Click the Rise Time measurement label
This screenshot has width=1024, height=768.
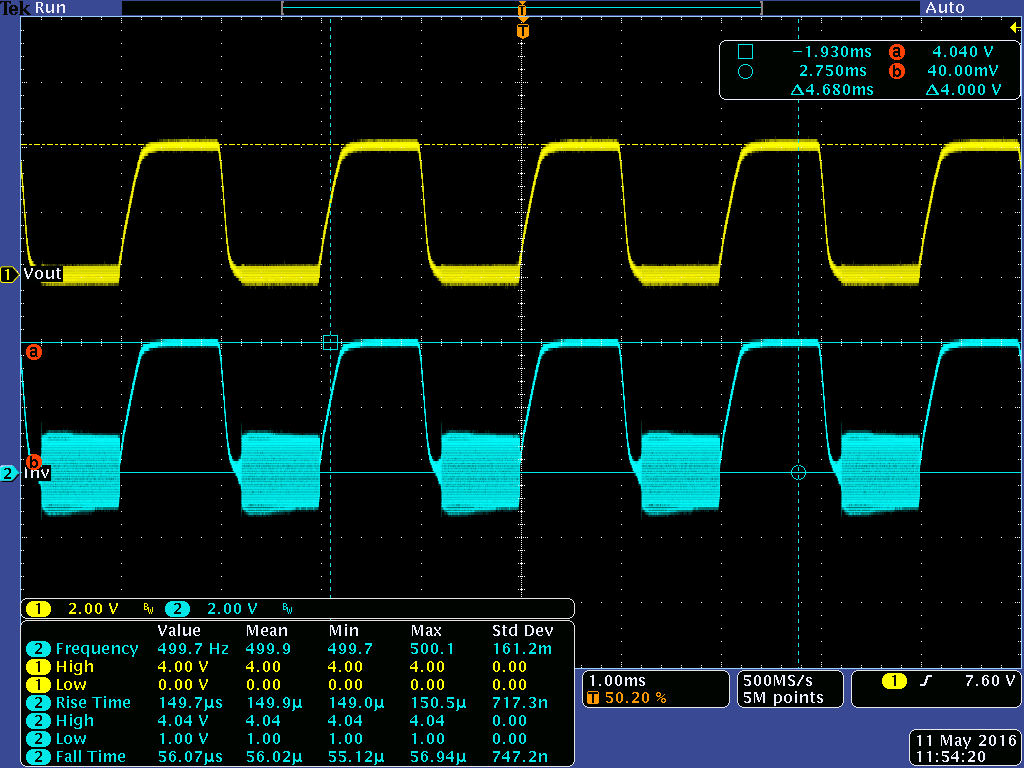coord(93,703)
